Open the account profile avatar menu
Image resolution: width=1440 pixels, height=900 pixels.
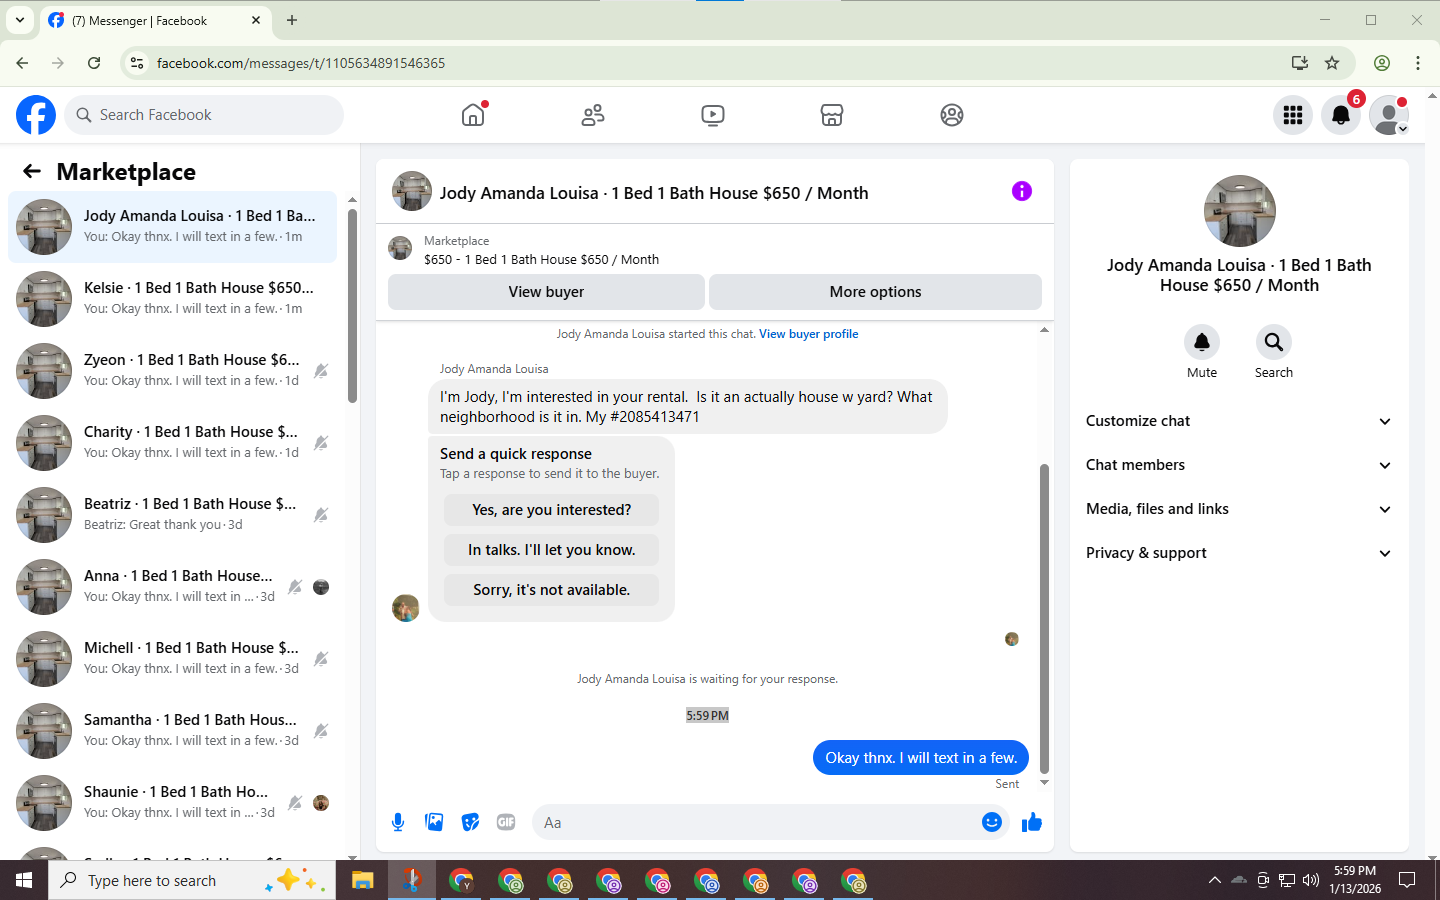click(1389, 115)
